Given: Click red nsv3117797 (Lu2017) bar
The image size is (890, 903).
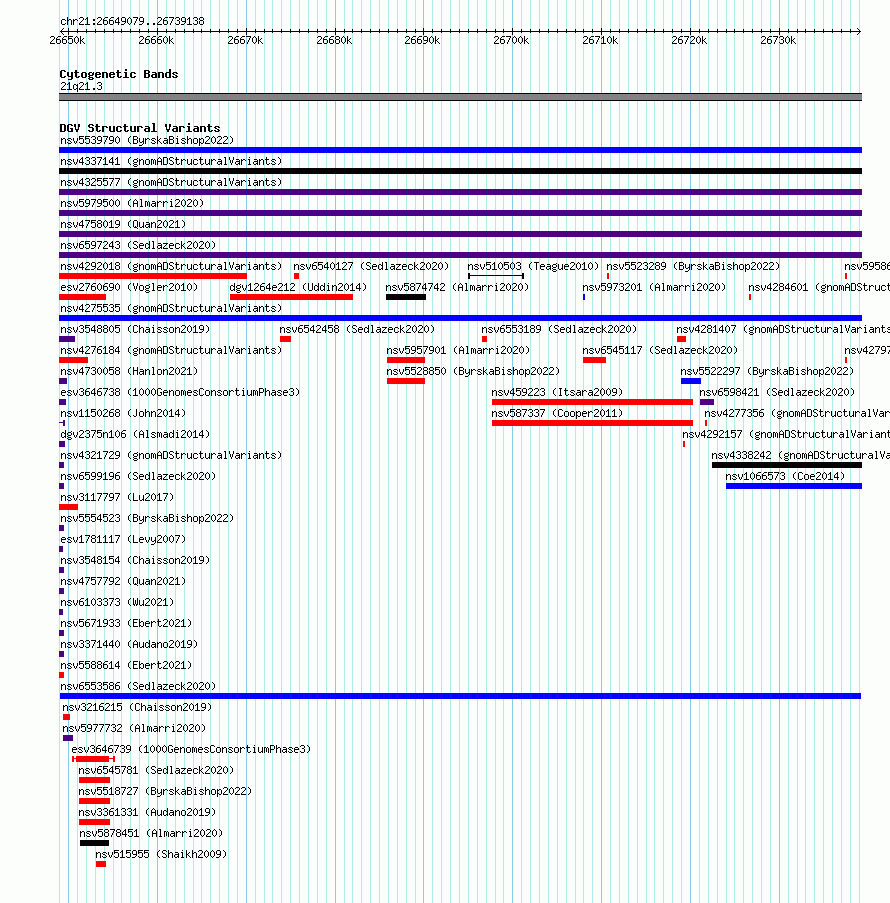Looking at the screenshot, I should tap(69, 507).
